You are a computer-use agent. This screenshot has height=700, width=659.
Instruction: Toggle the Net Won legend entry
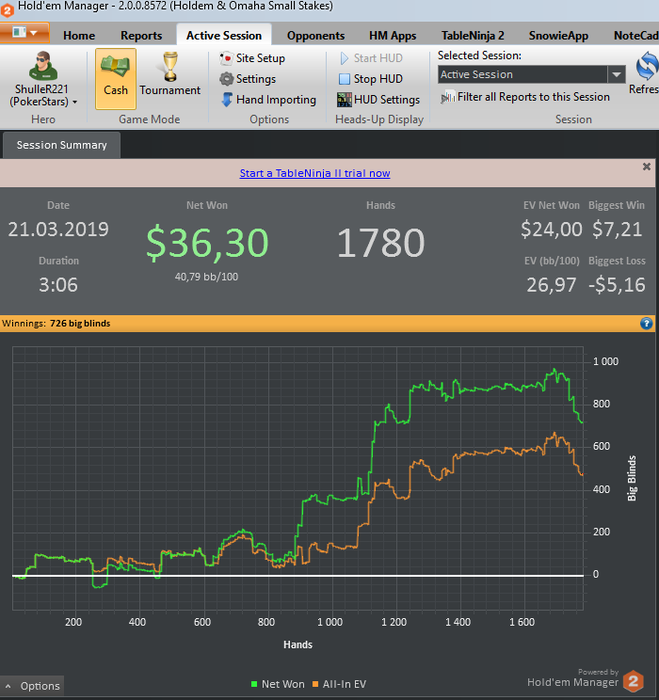[x=278, y=684]
